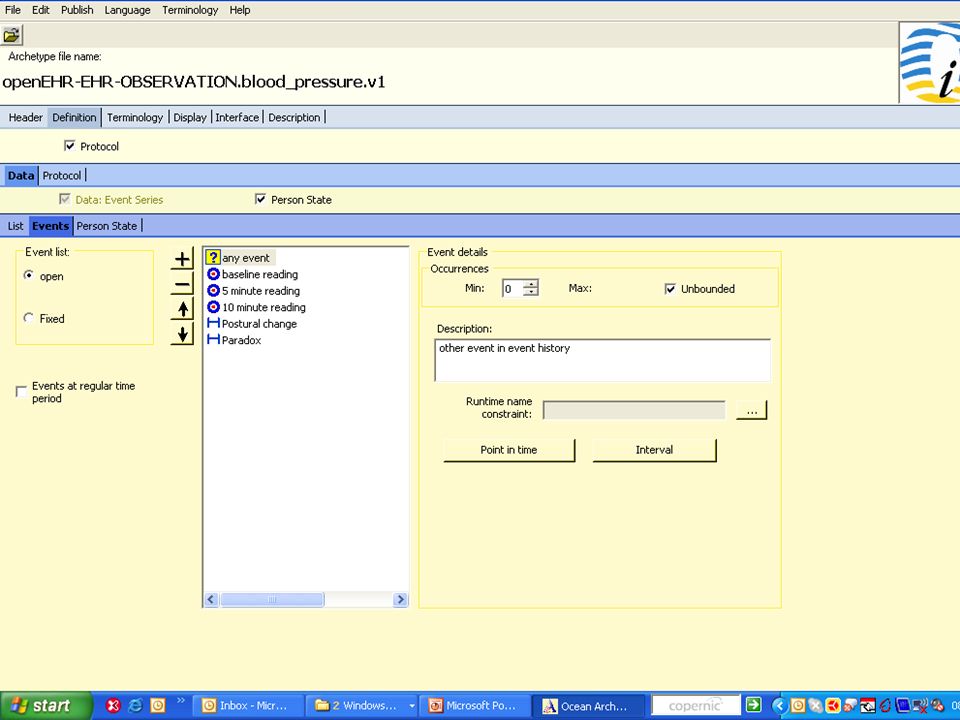Click interval icon beside Paradox
The image size is (960, 720).
[213, 339]
